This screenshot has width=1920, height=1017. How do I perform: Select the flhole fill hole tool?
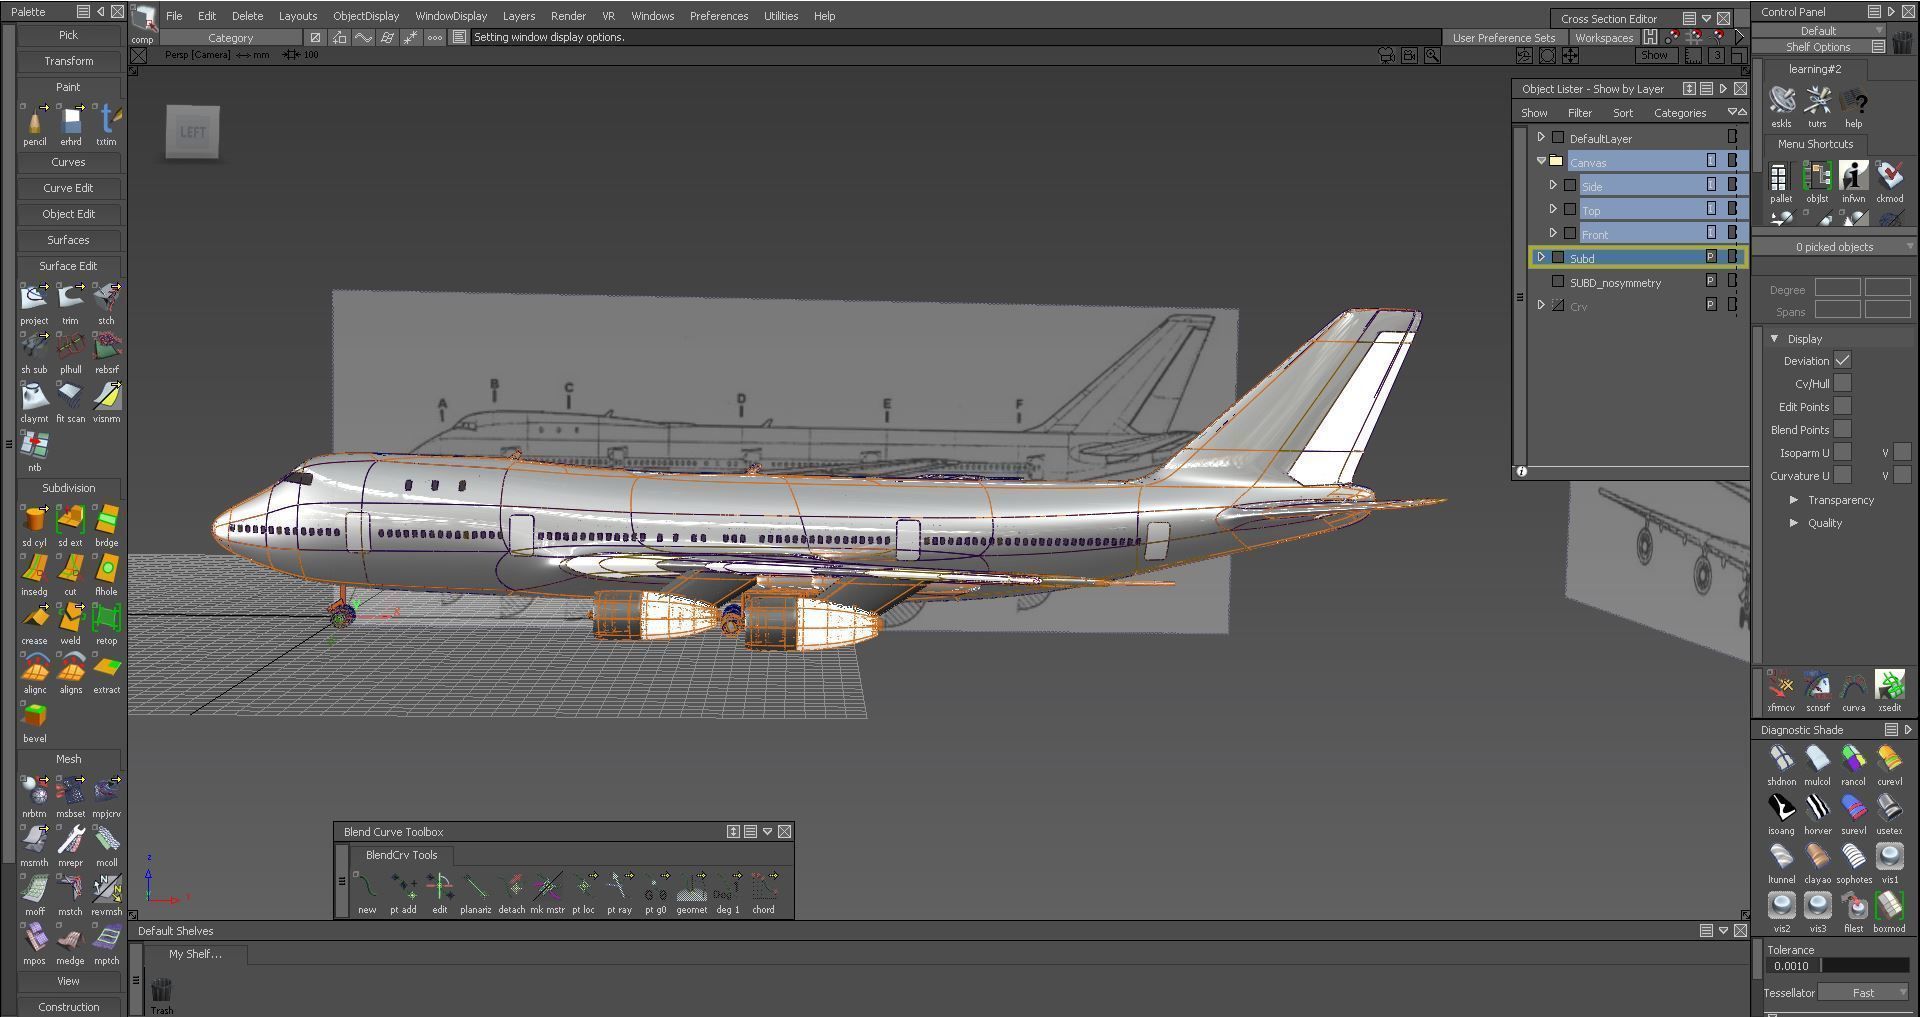(x=106, y=569)
